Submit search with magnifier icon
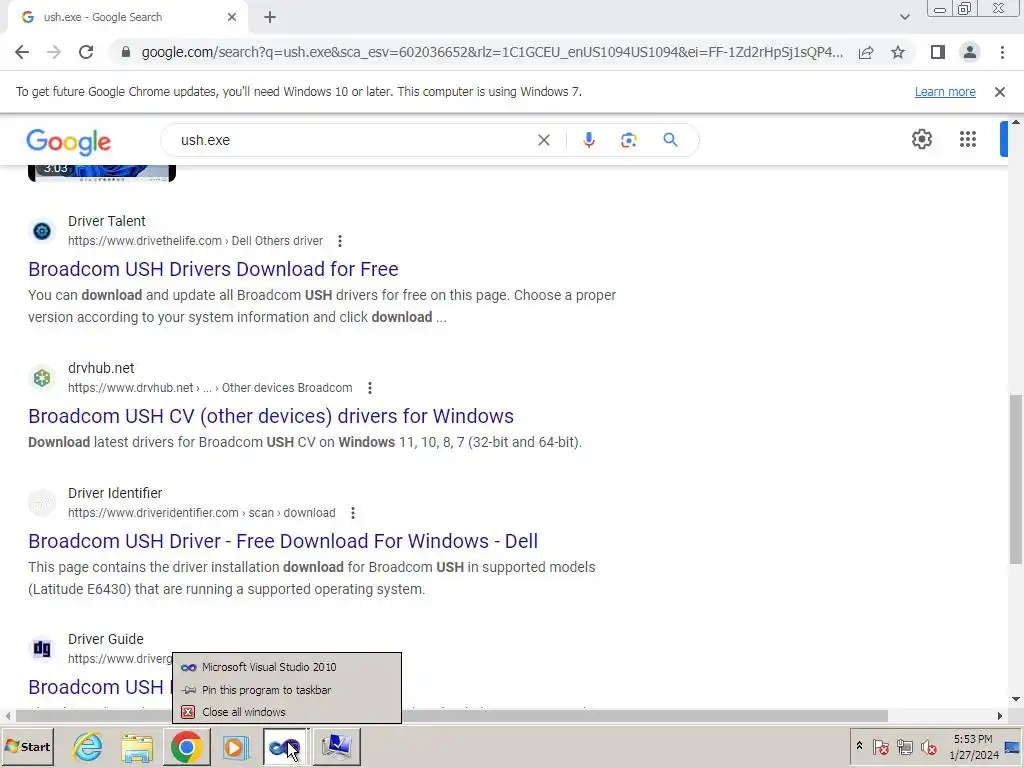The width and height of the screenshot is (1024, 768). click(670, 140)
